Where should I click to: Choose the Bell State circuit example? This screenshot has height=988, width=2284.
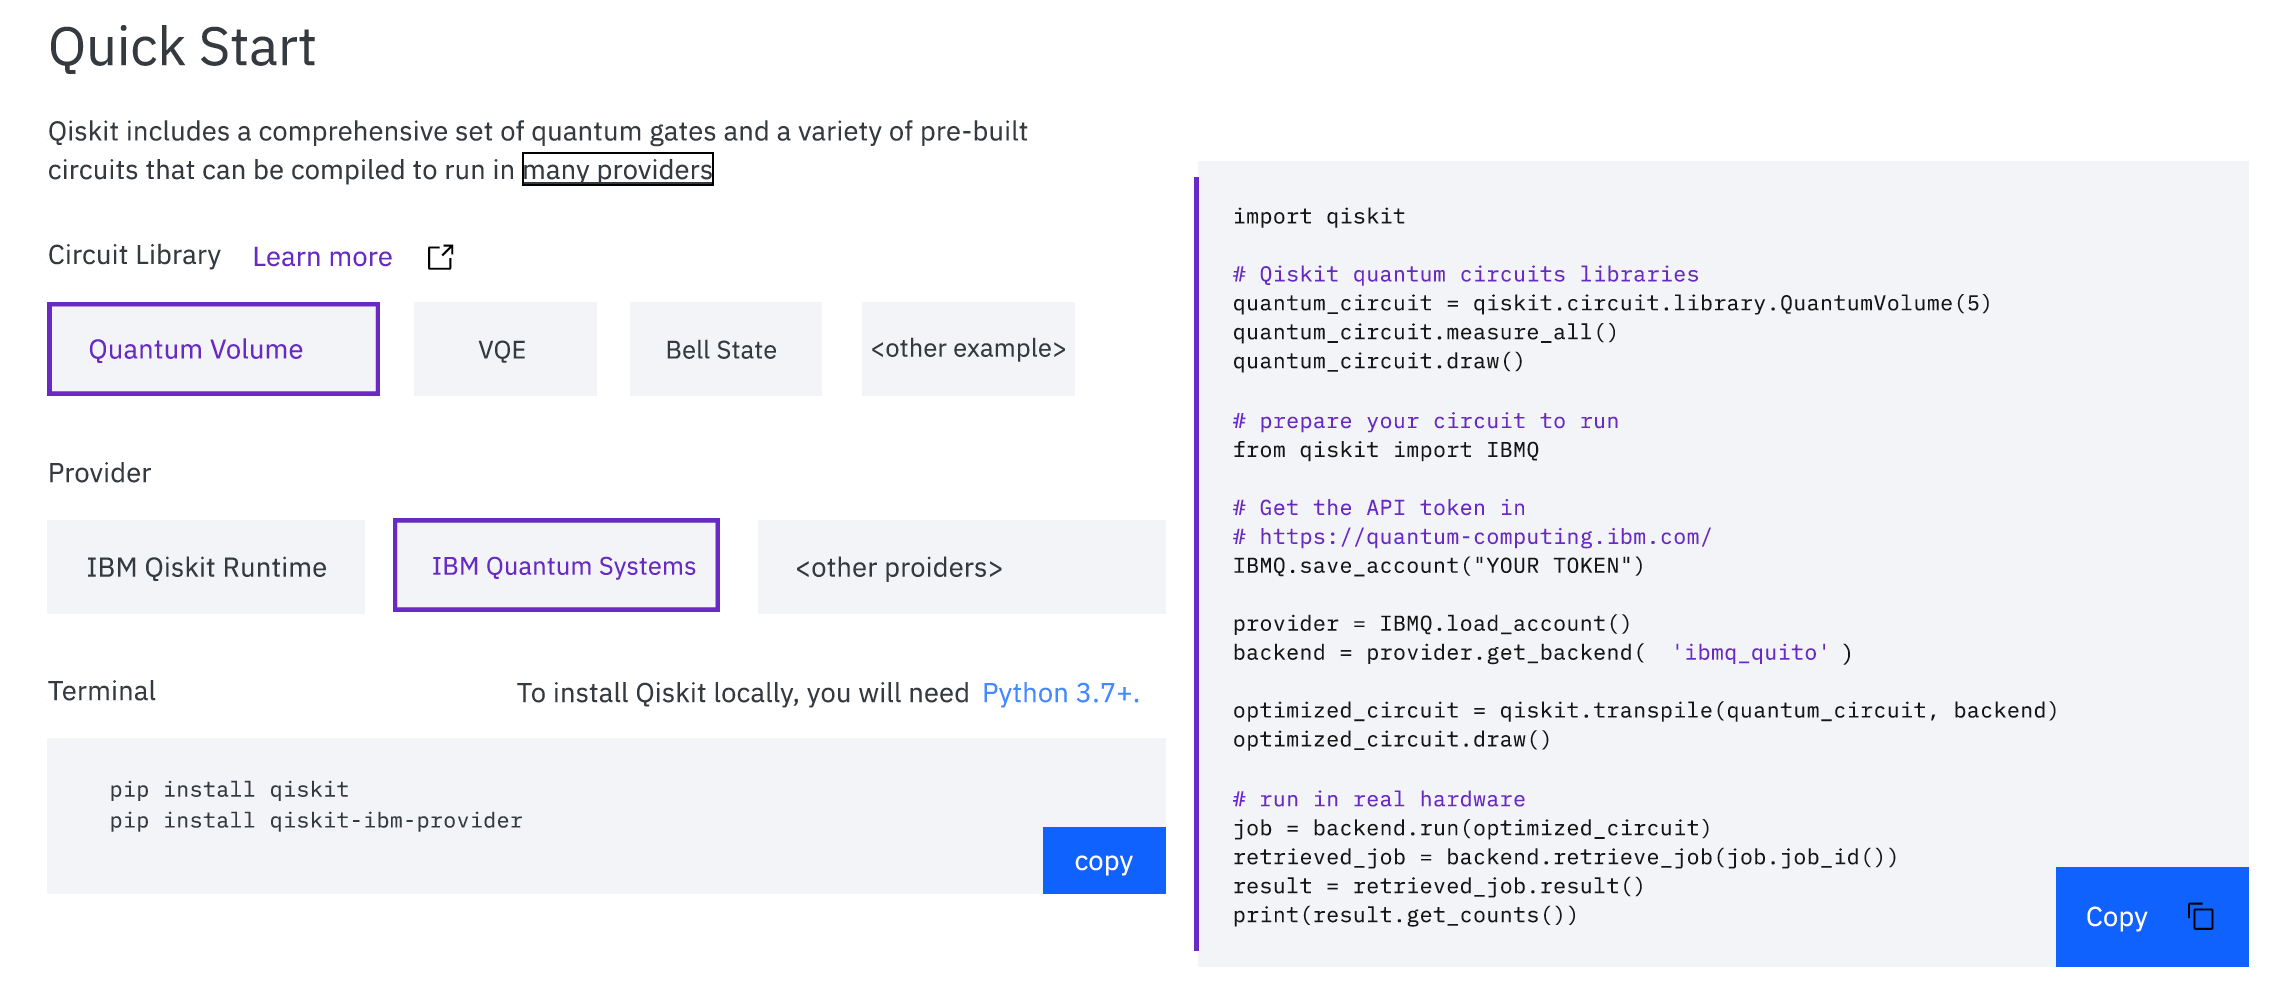pyautogui.click(x=725, y=349)
